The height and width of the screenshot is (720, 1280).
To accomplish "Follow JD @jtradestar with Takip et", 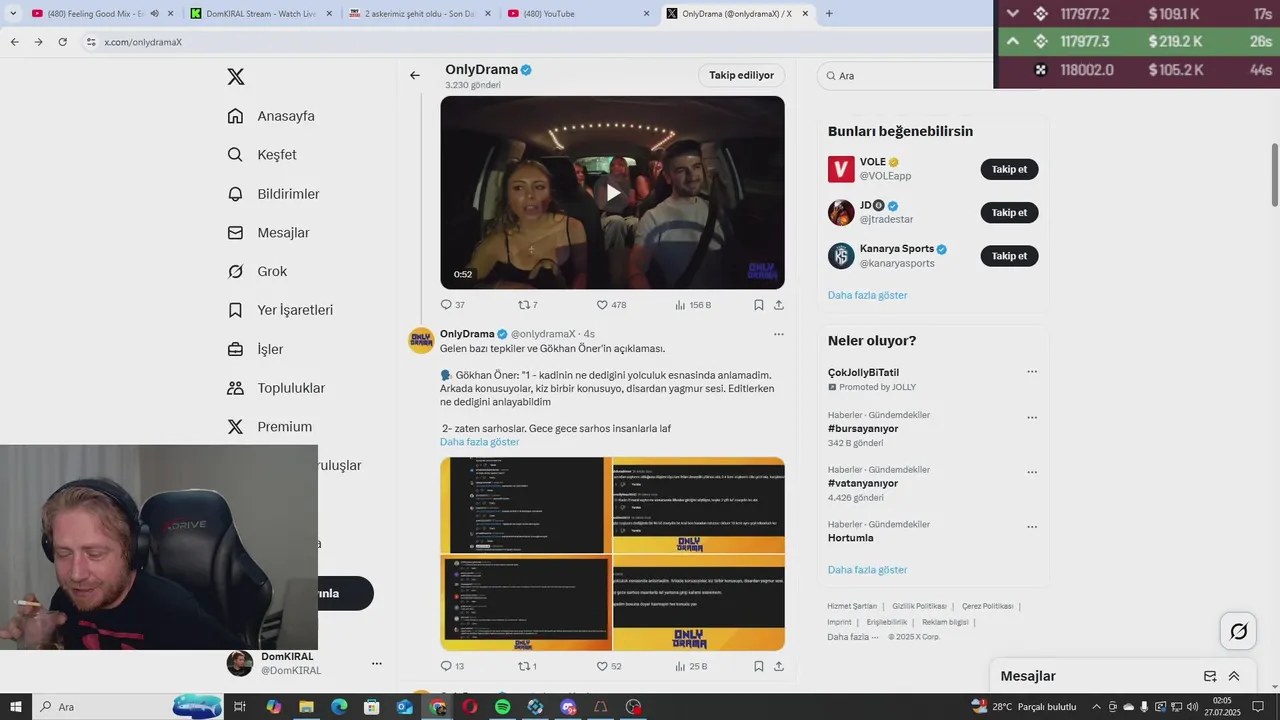I will 1009,212.
